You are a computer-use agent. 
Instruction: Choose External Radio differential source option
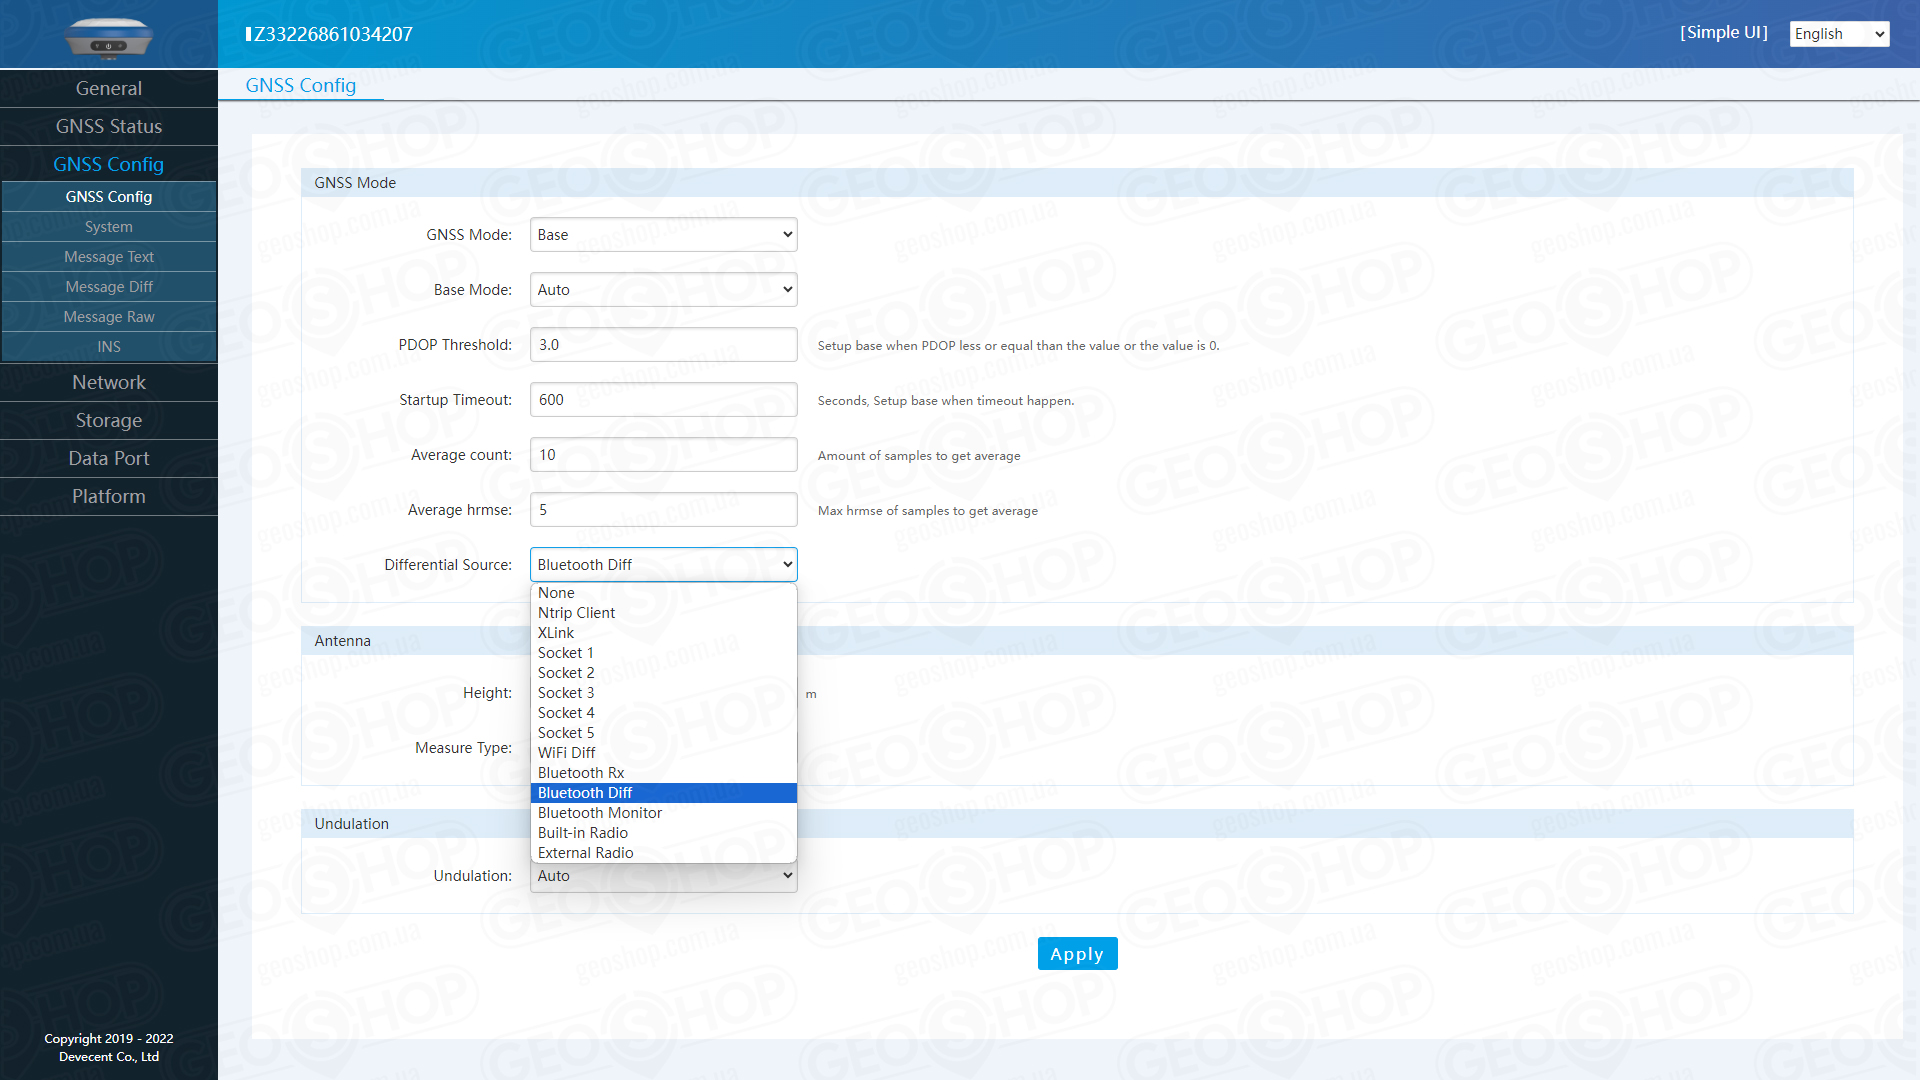[663, 853]
